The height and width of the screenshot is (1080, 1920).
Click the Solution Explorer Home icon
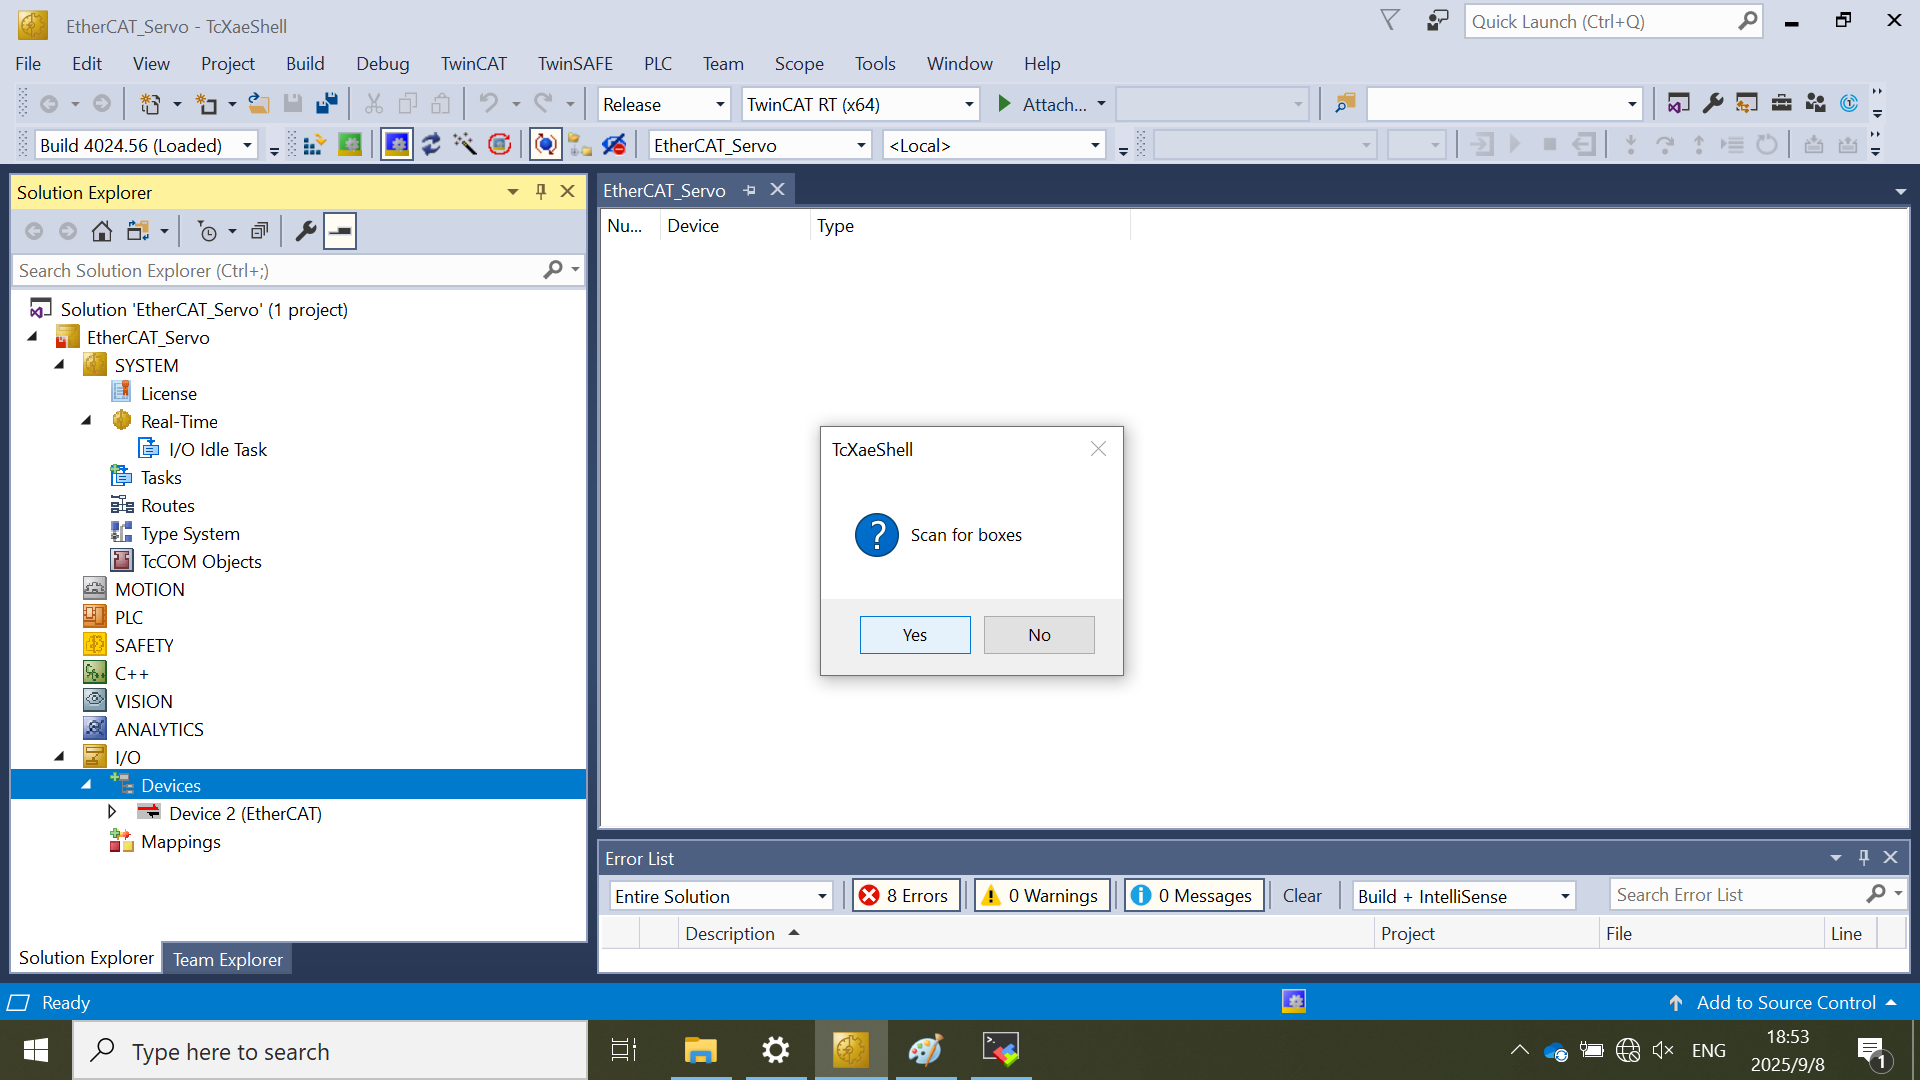tap(101, 232)
